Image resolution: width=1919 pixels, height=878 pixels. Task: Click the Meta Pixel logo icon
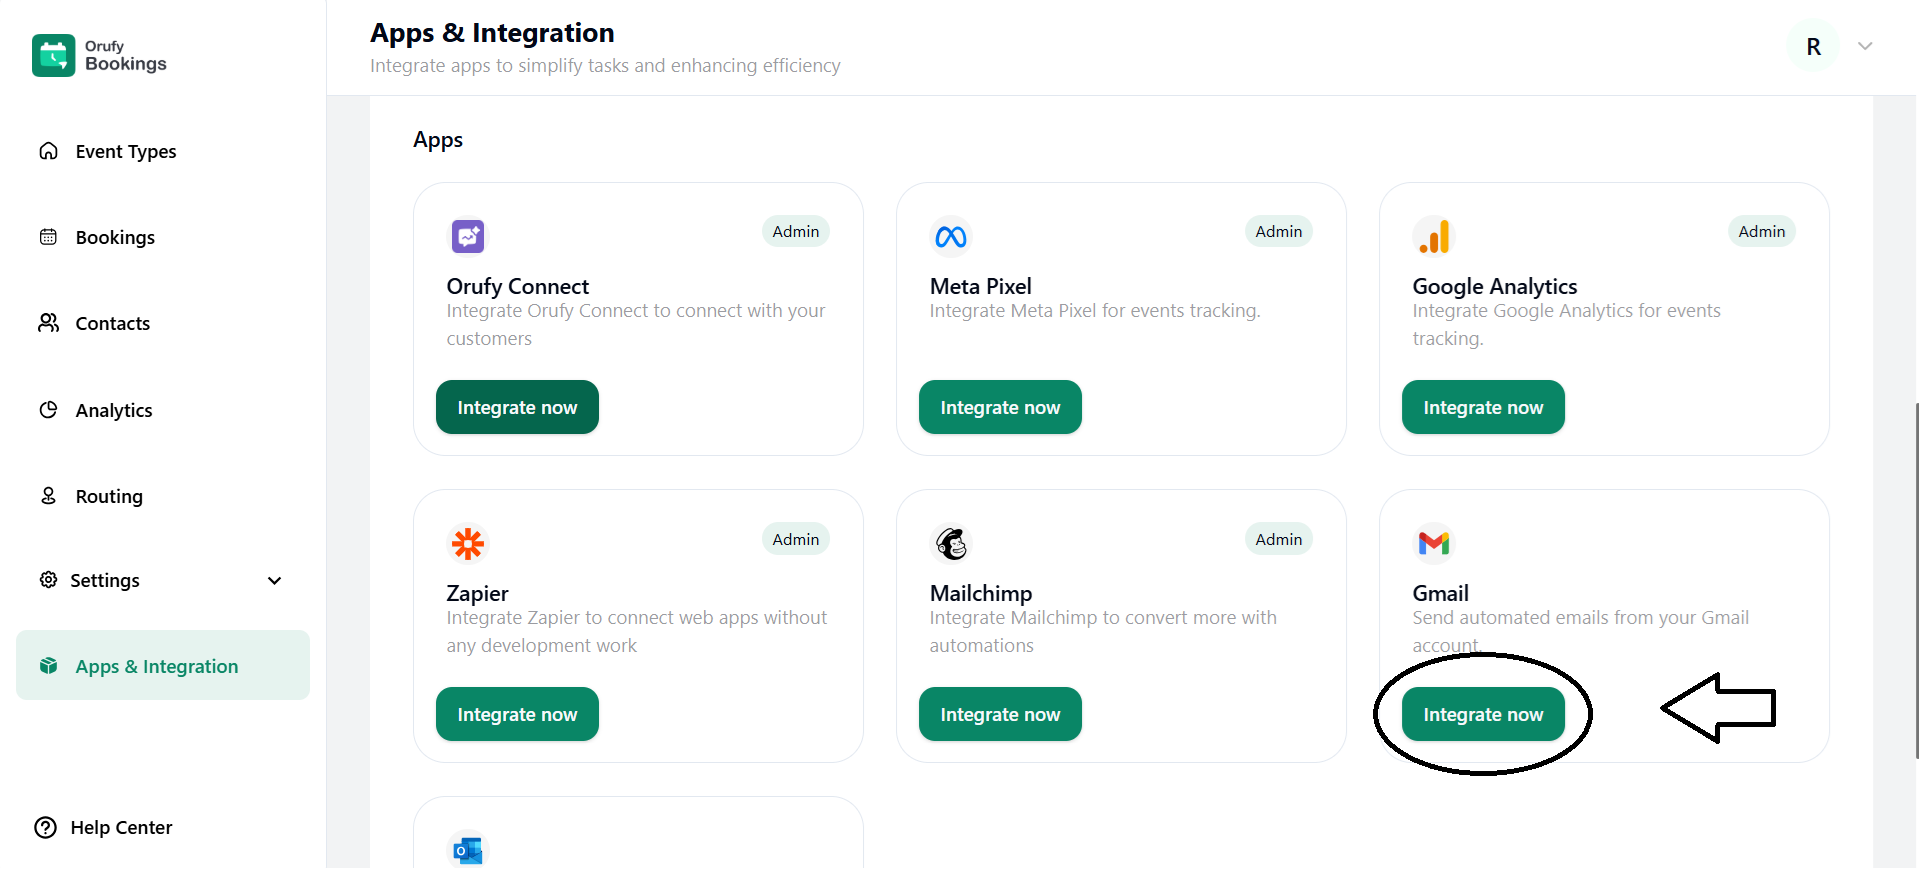(x=950, y=237)
